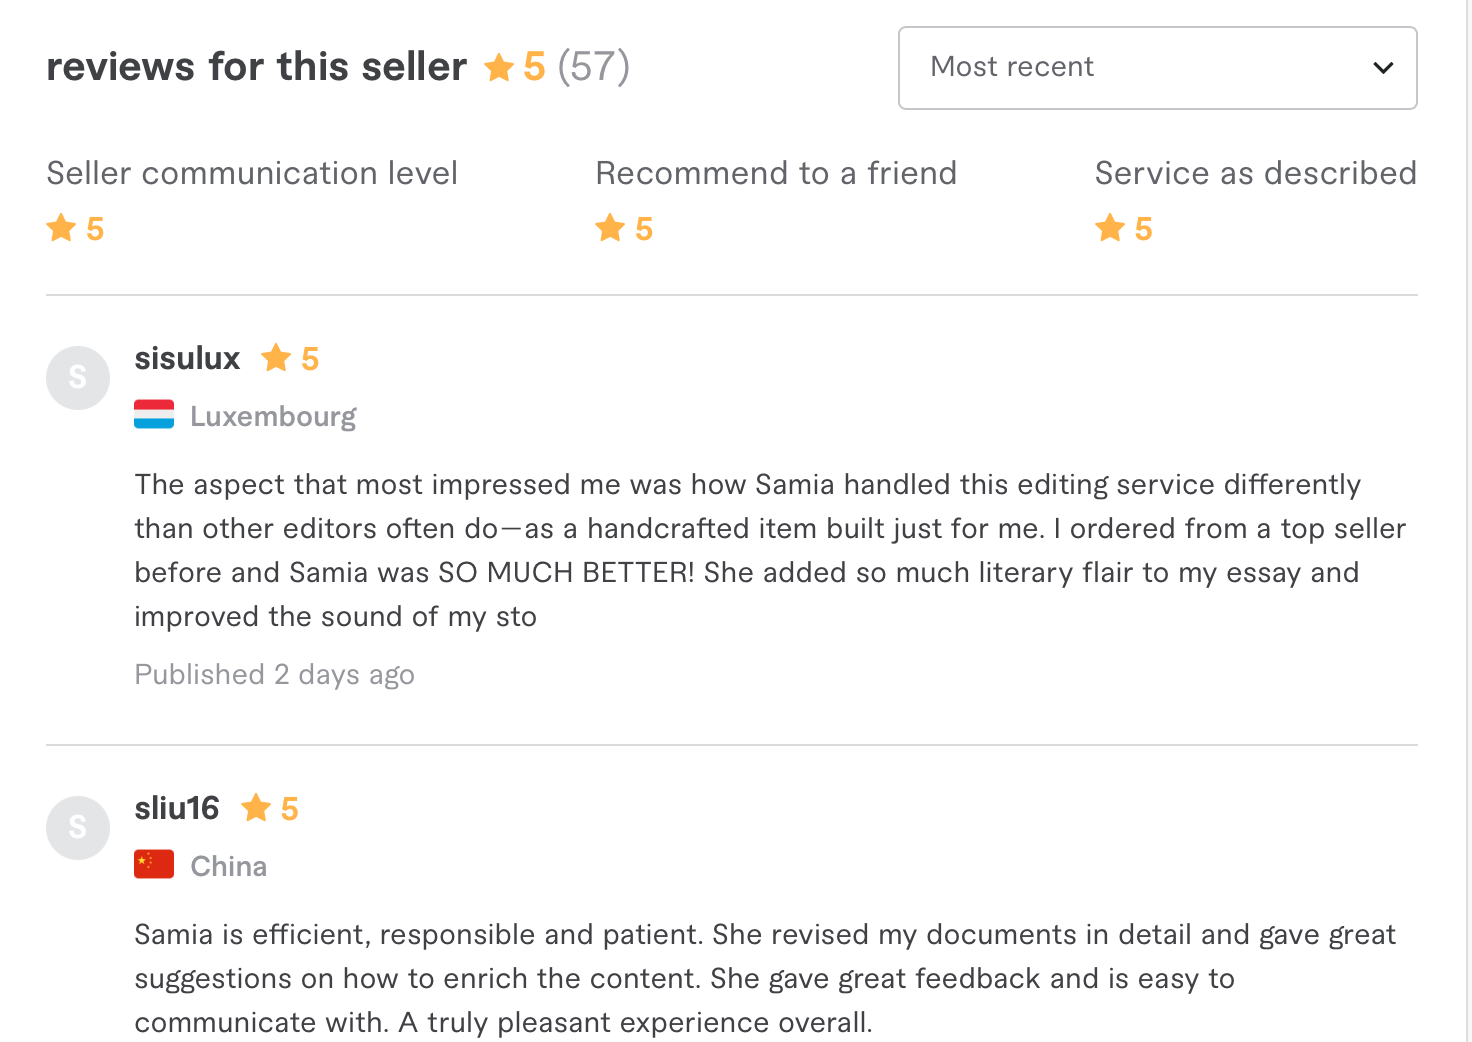Image resolution: width=1472 pixels, height=1042 pixels.
Task: Open sliu16's avatar thumbnail
Action: 78,828
